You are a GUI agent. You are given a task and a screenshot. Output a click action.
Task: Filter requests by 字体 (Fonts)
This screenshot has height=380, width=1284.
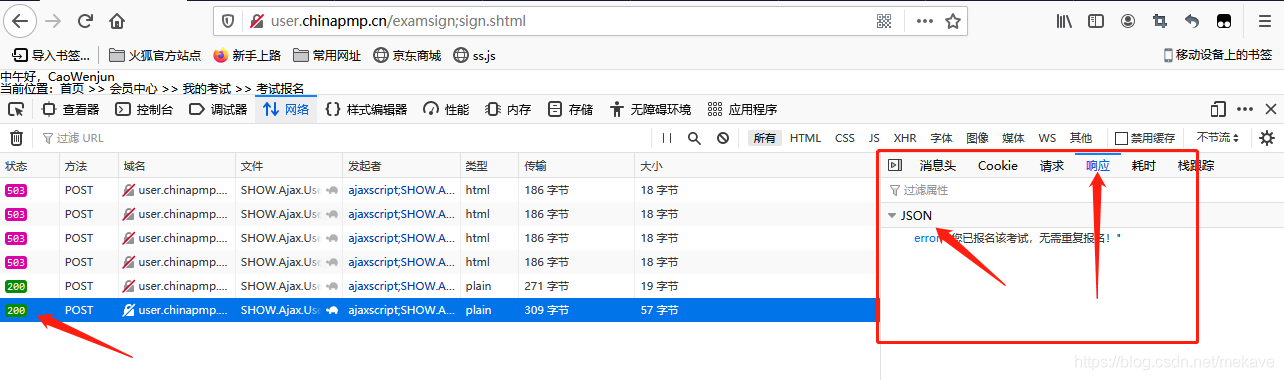(x=941, y=138)
